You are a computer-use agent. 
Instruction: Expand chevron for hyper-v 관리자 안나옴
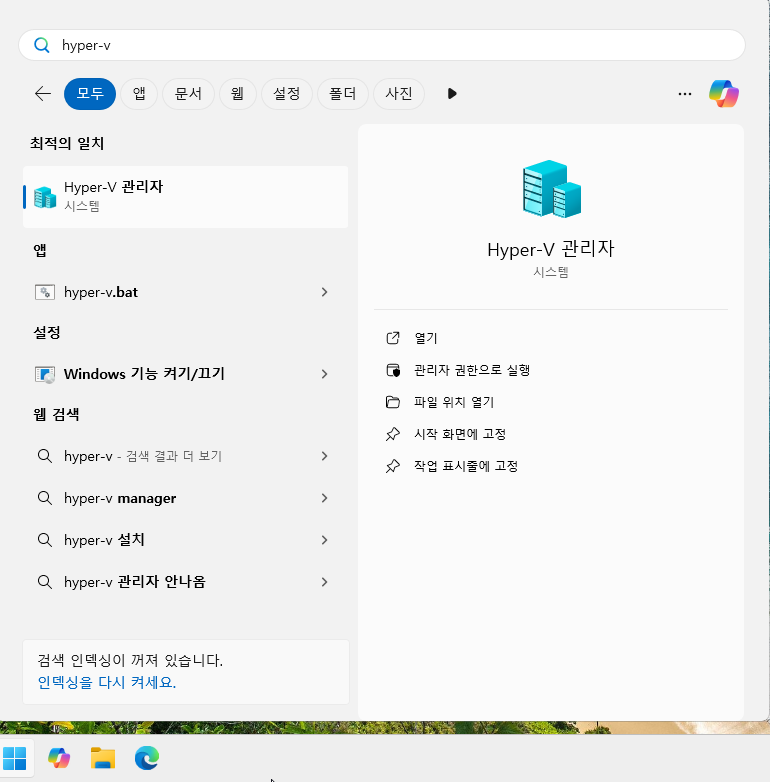click(325, 582)
